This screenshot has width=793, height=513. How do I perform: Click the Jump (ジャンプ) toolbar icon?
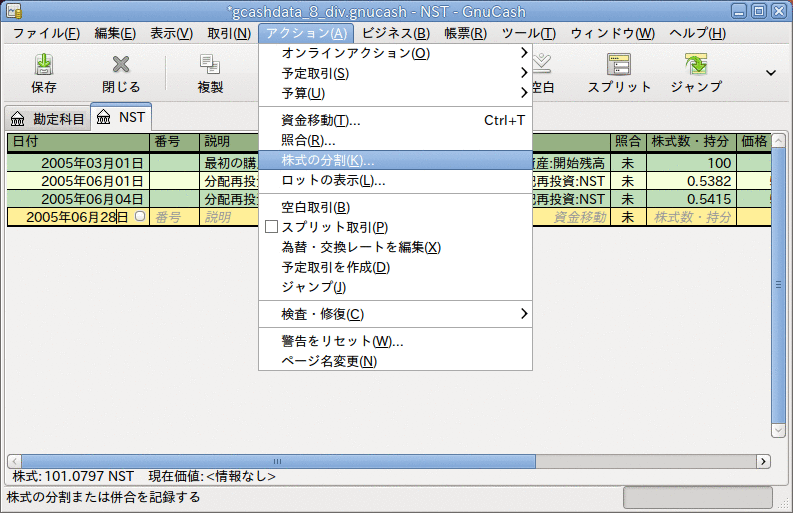696,65
